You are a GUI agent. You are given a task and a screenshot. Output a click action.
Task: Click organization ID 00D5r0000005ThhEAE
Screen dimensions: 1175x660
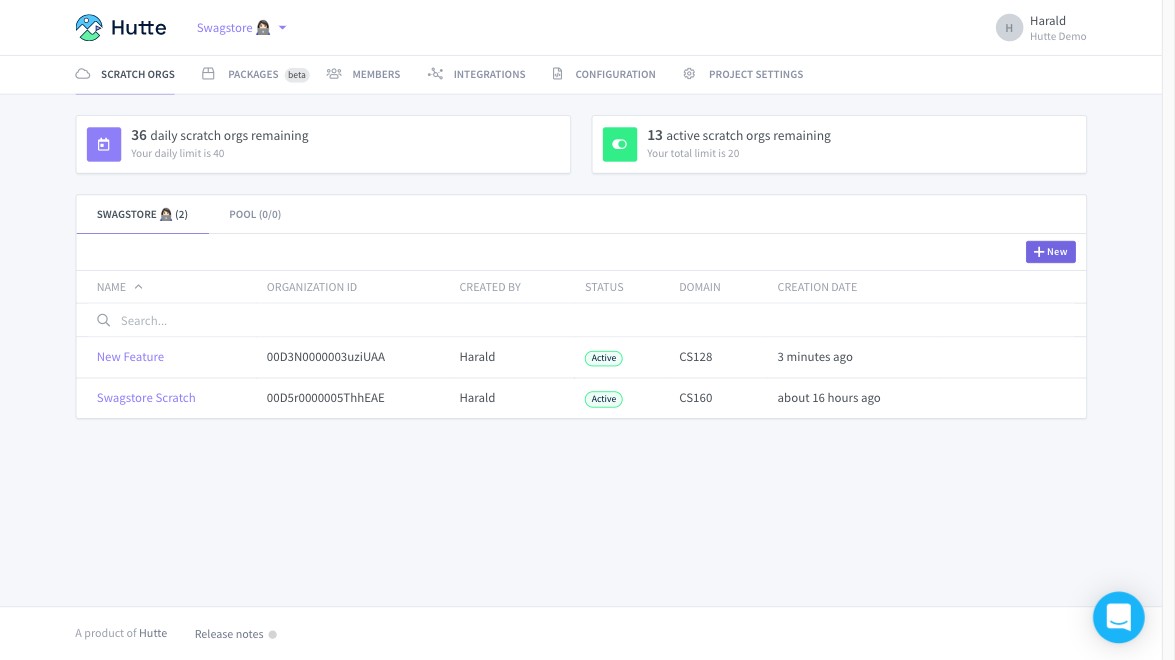pos(326,398)
